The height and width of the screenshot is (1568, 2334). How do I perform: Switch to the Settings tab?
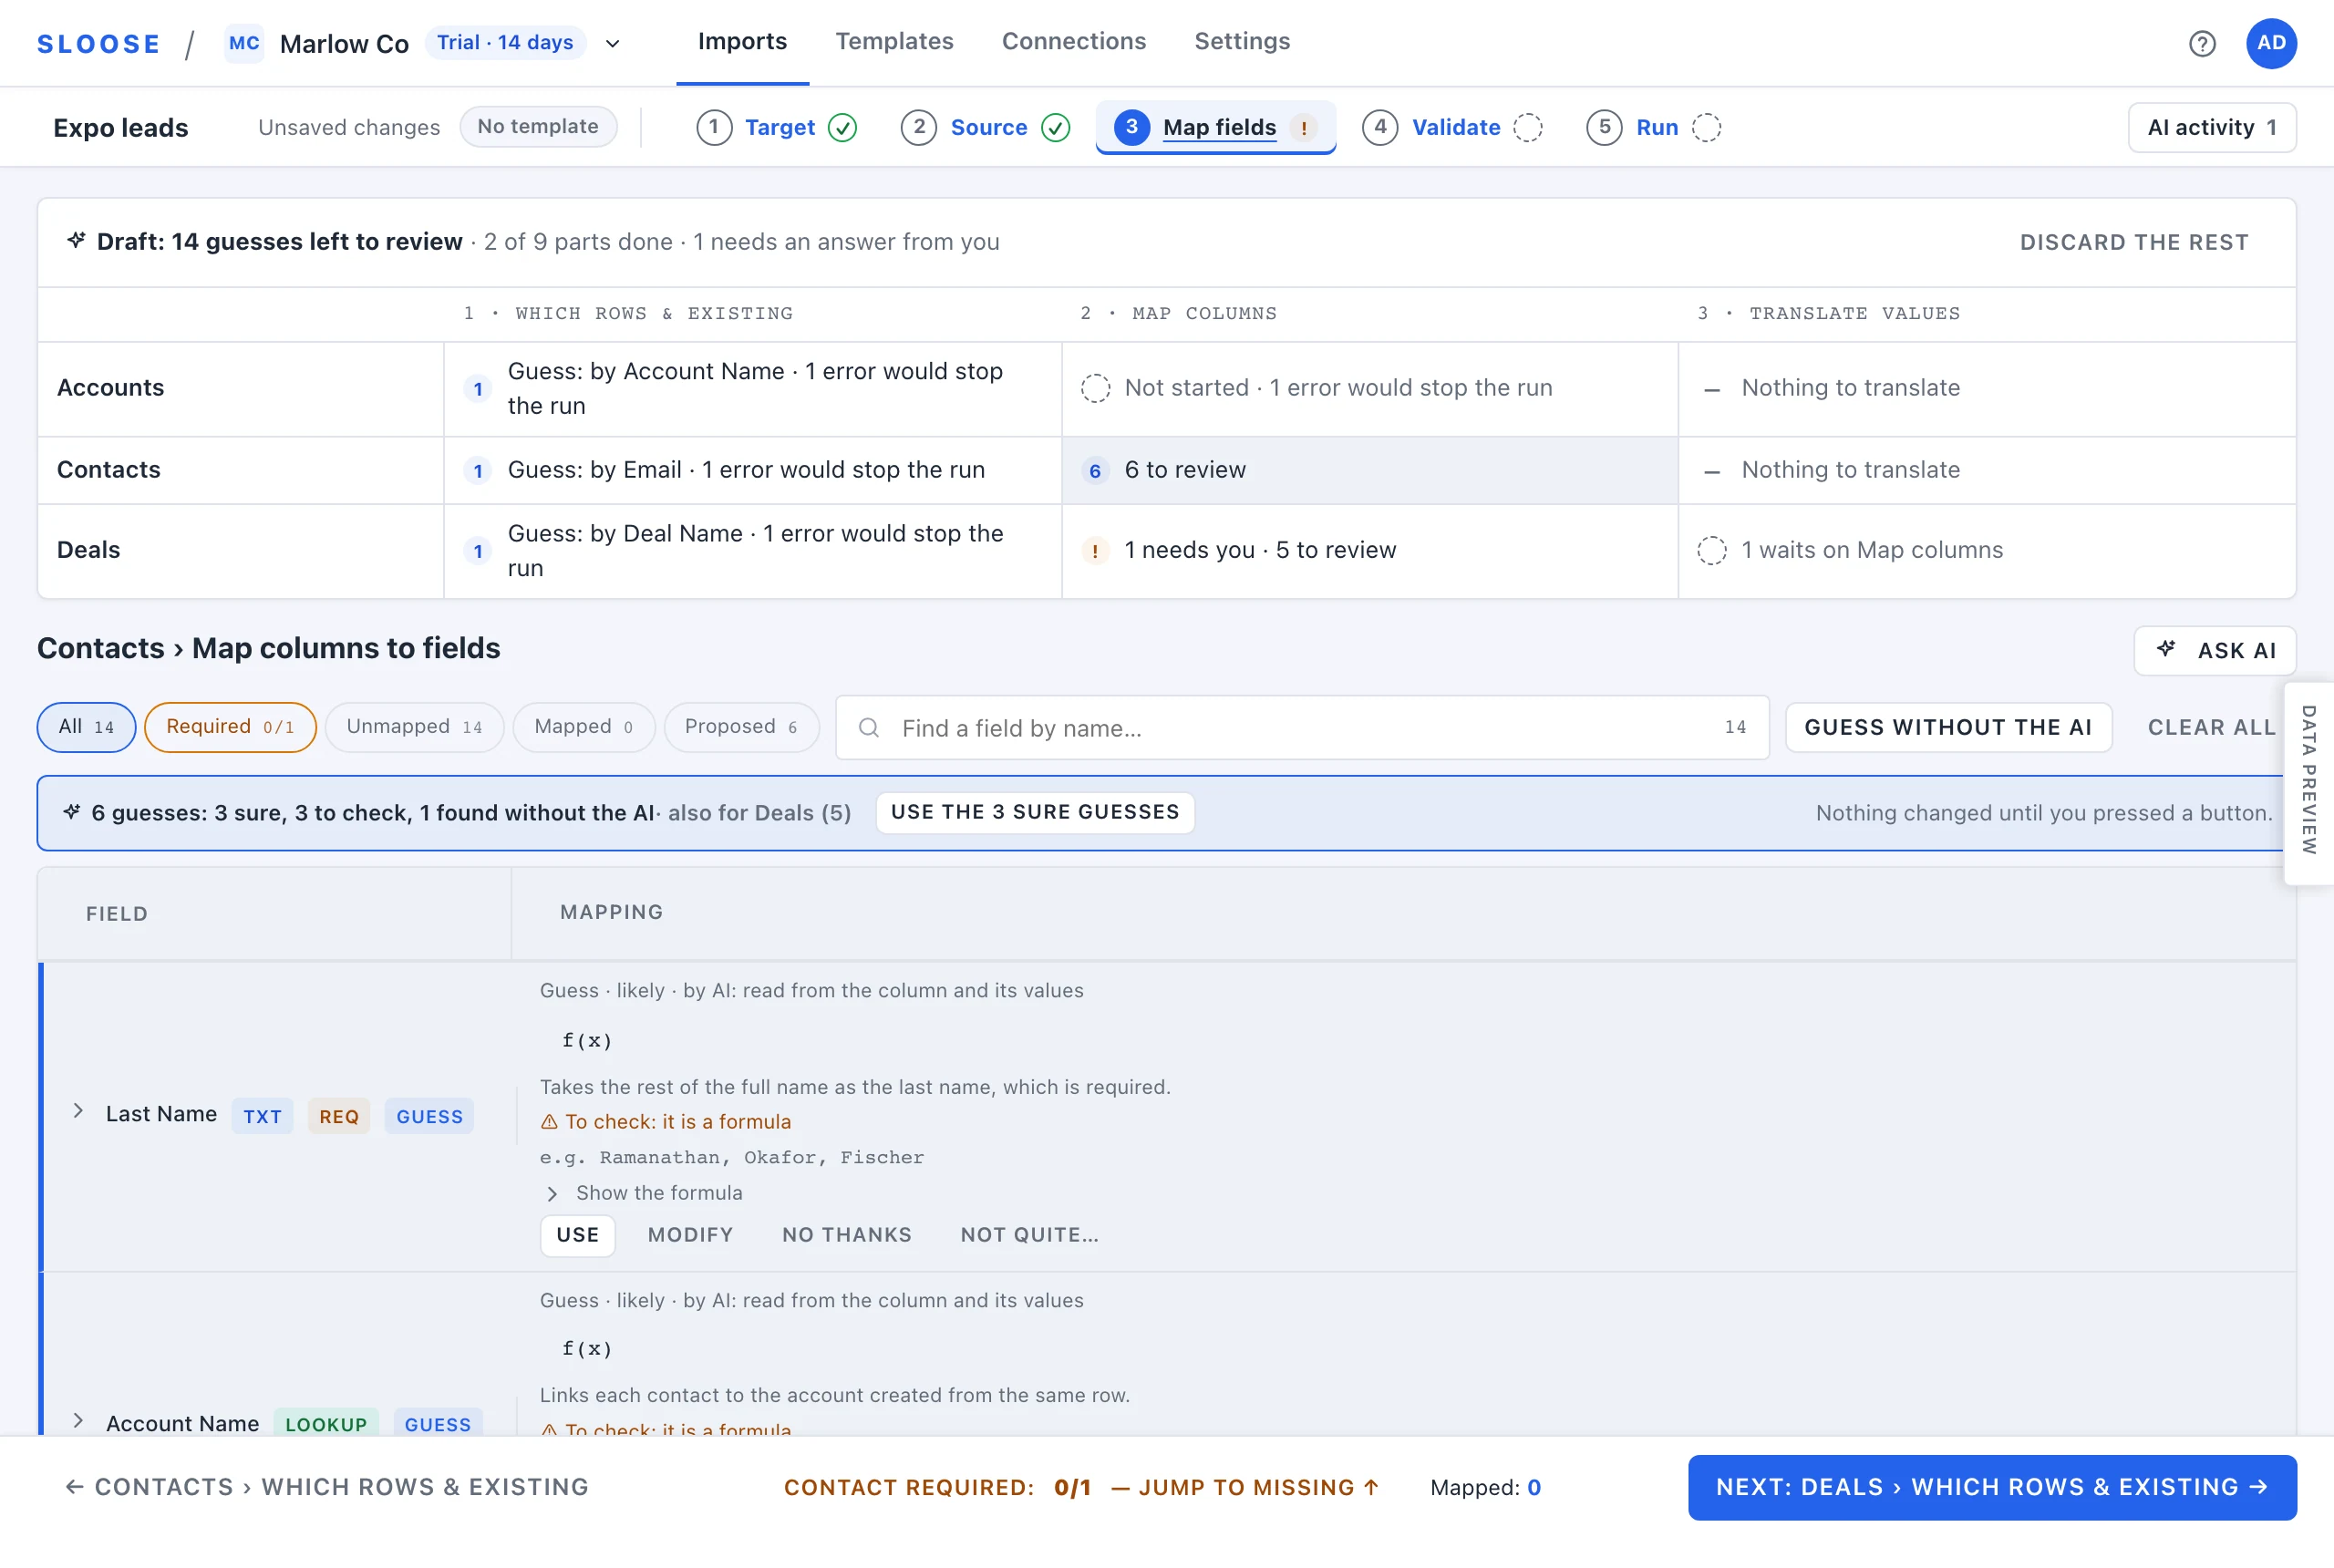[1242, 42]
